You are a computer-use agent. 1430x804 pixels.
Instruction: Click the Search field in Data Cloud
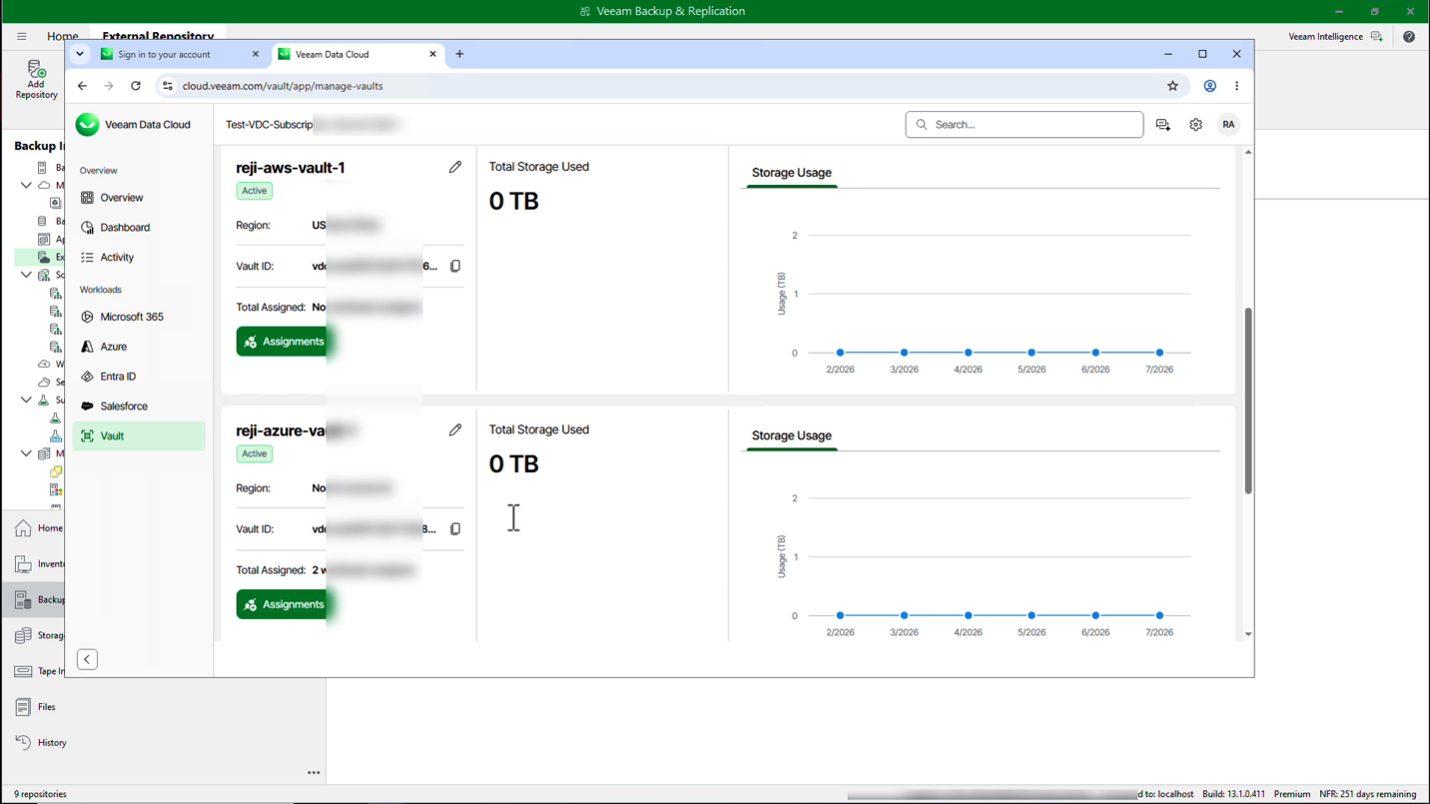point(1024,125)
